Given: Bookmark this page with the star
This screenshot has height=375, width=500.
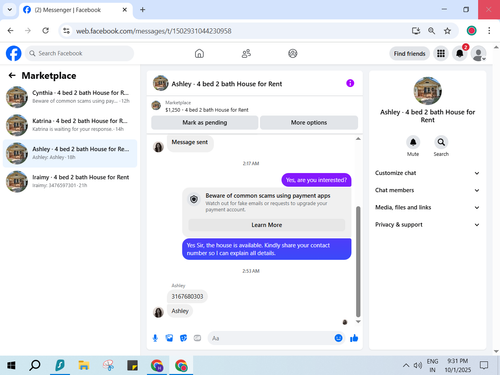Looking at the screenshot, I should point(447,31).
